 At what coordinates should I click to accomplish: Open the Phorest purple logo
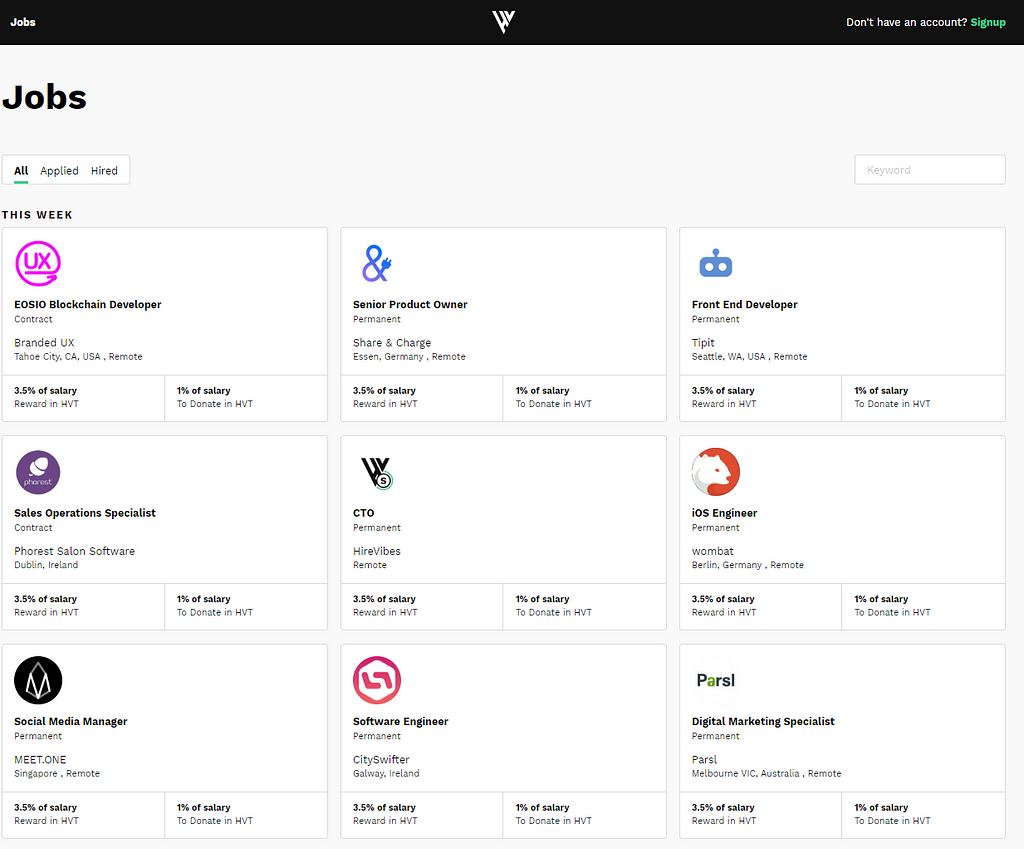coord(38,472)
